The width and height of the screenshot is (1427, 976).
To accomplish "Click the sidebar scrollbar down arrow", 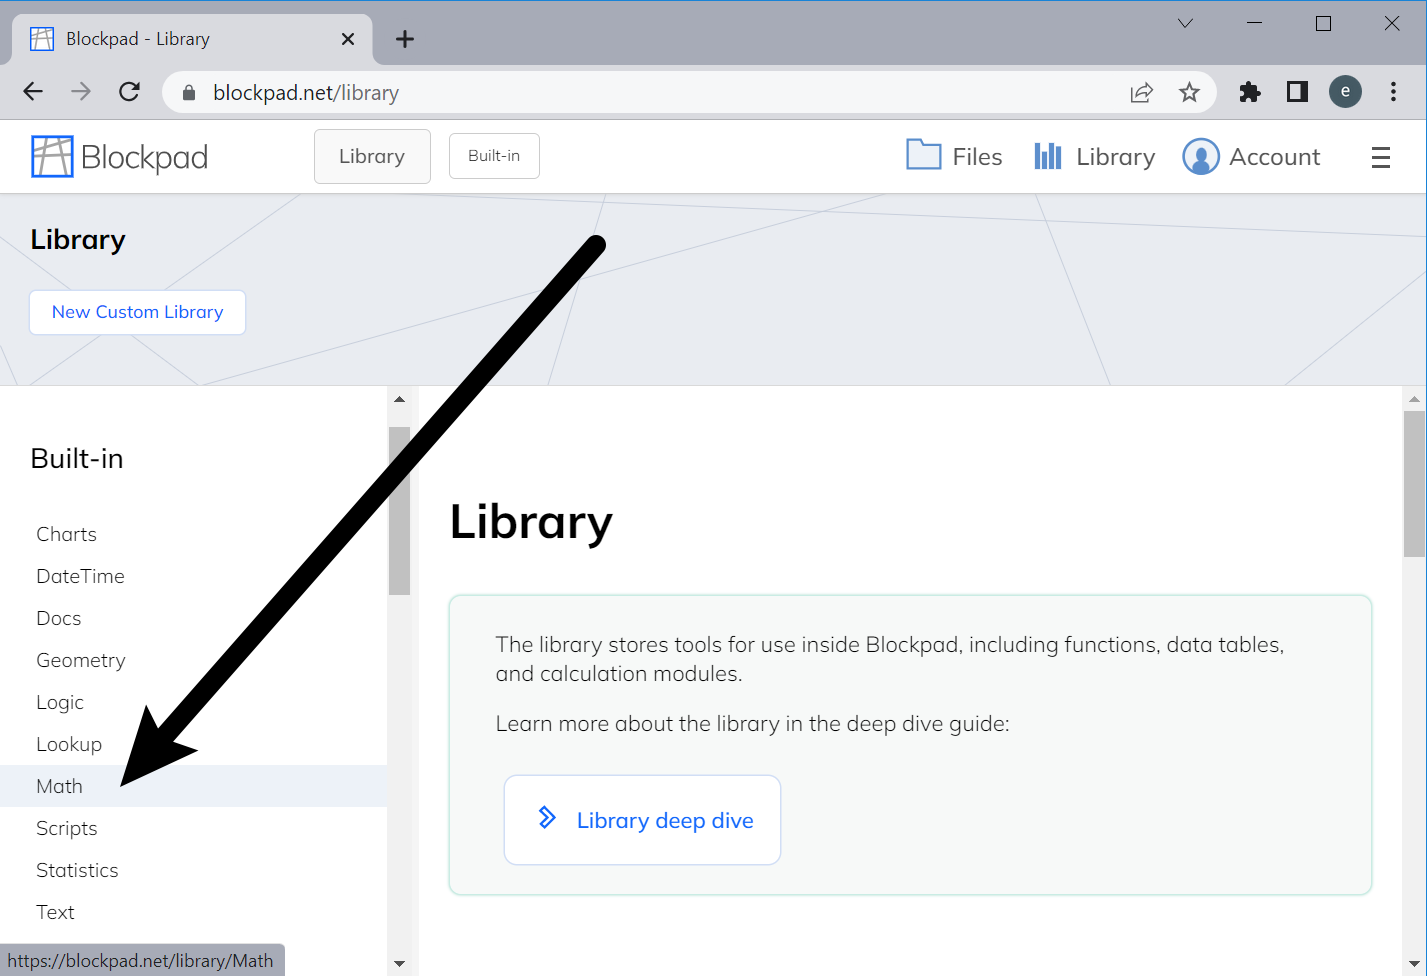I will point(399,964).
